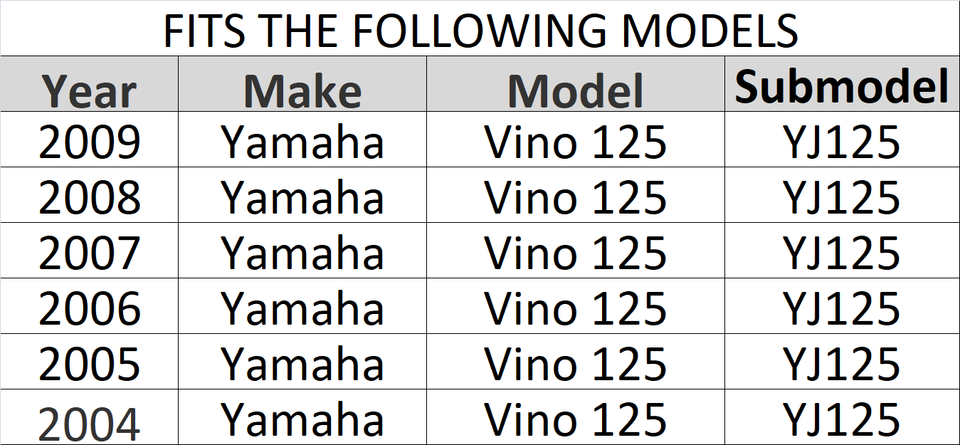Select the Year column header
This screenshot has width=960, height=445.
[89, 84]
